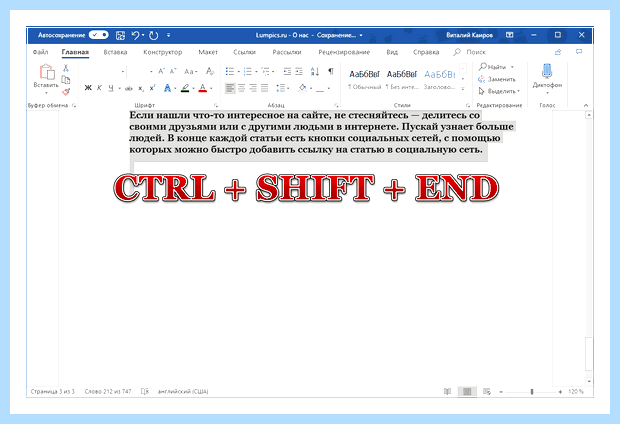620x424 pixels.
Task: Open the Ссылки tab
Action: (x=244, y=52)
